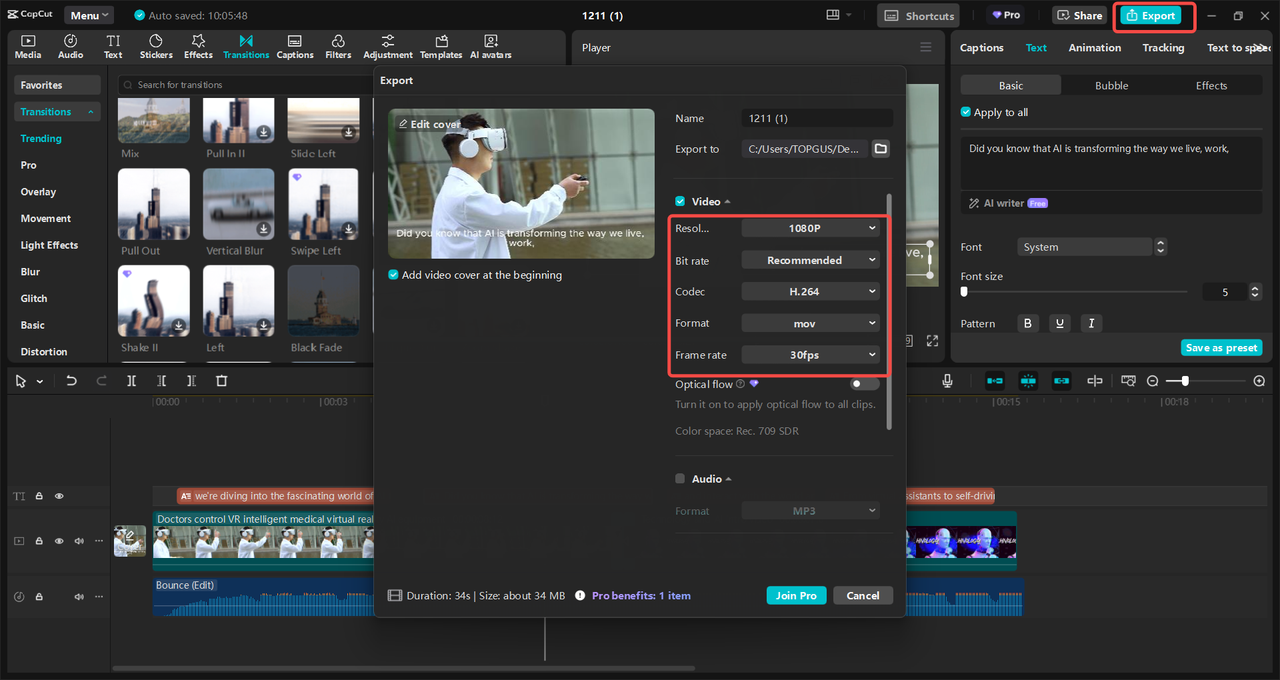Switch to the Captions tab in right panel
1280x680 pixels.
coord(981,47)
